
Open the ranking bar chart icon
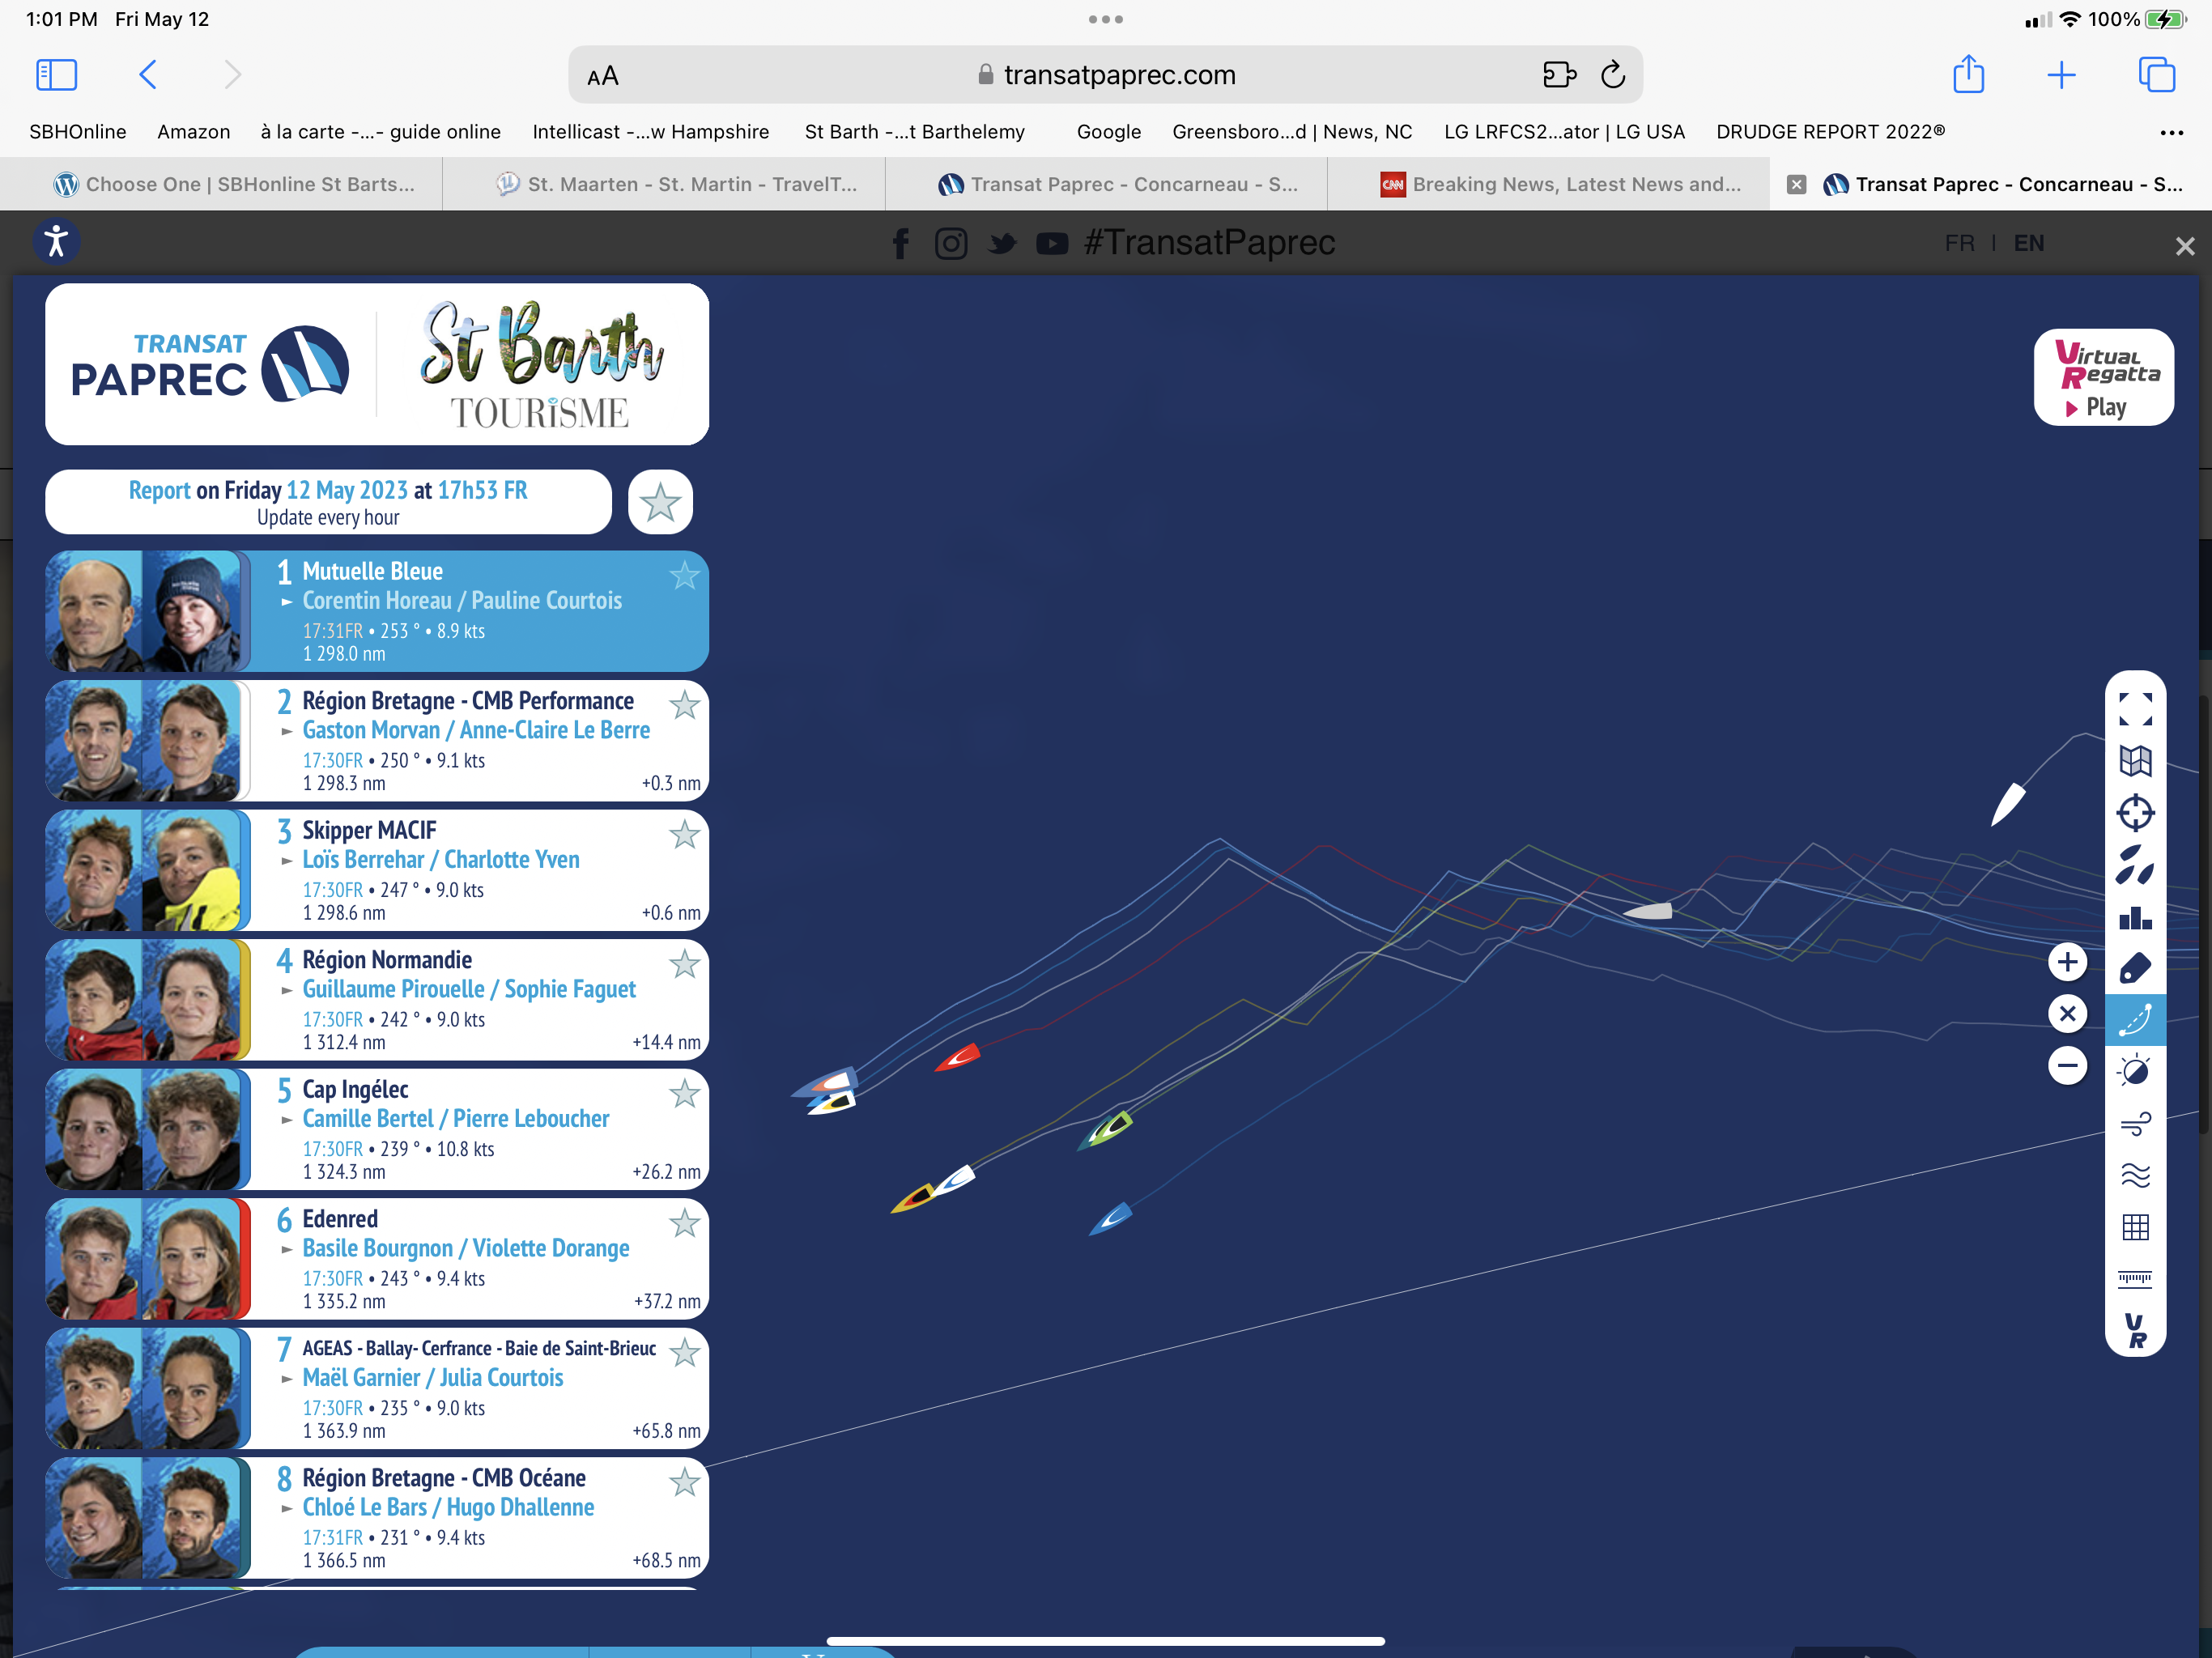coord(2135,917)
